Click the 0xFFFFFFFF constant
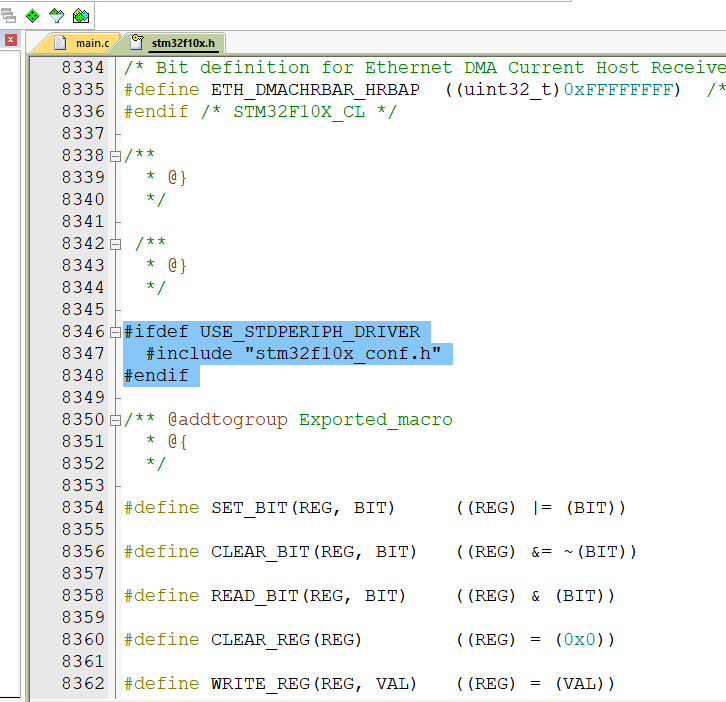This screenshot has height=702, width=726. click(618, 90)
